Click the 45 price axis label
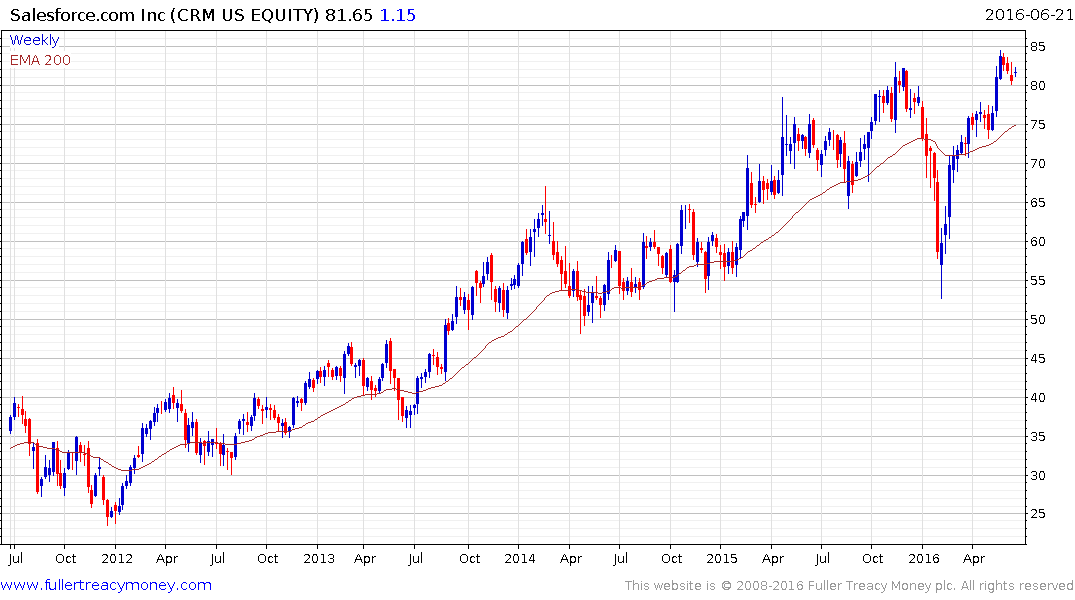Screen dimensions: 1075x600 pyautogui.click(x=1037, y=359)
